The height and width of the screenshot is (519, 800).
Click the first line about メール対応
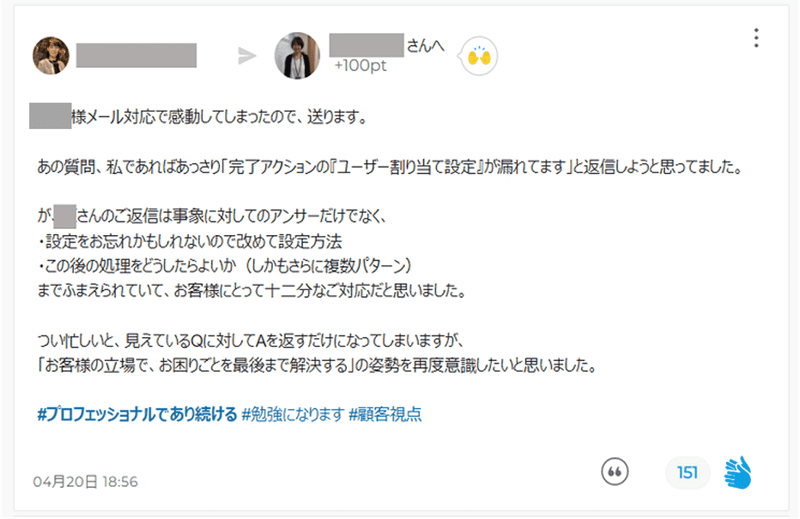(x=199, y=117)
